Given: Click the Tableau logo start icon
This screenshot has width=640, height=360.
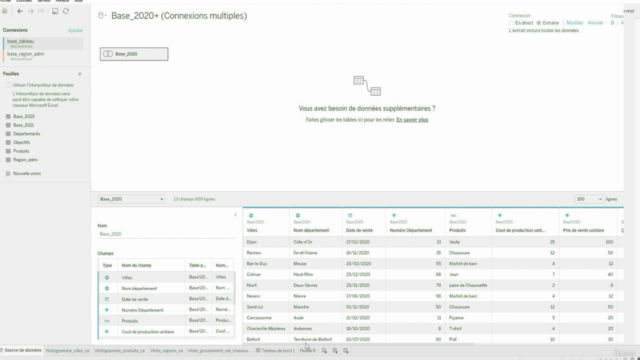Looking at the screenshot, I should 4,11.
